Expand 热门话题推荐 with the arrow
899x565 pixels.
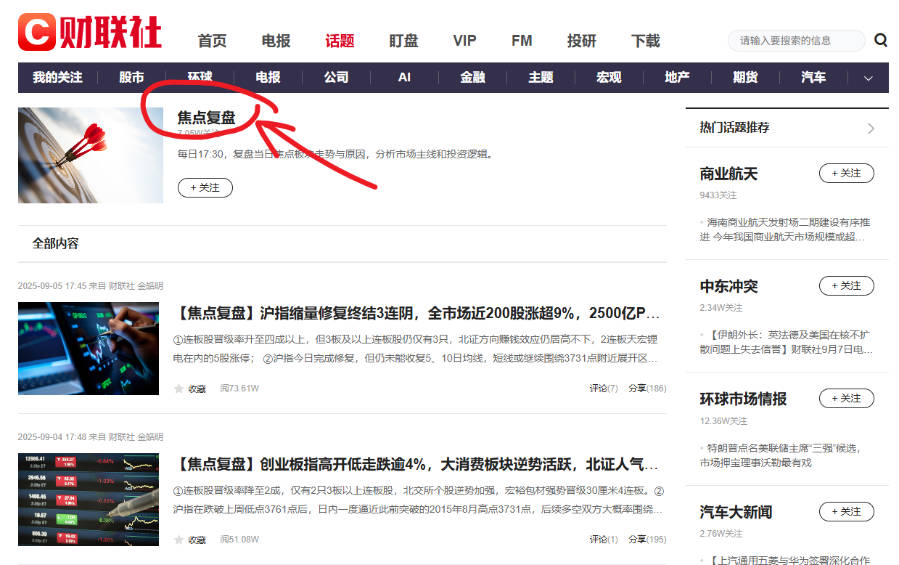pos(870,128)
